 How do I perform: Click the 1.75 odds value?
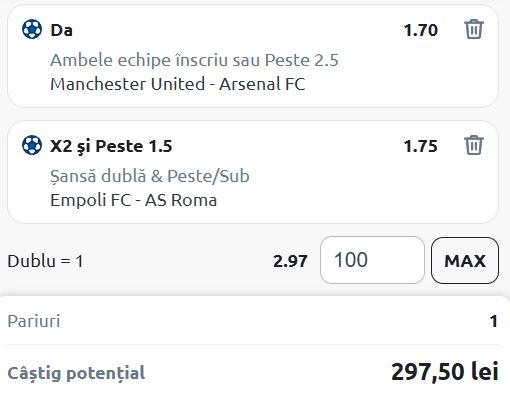tap(421, 146)
